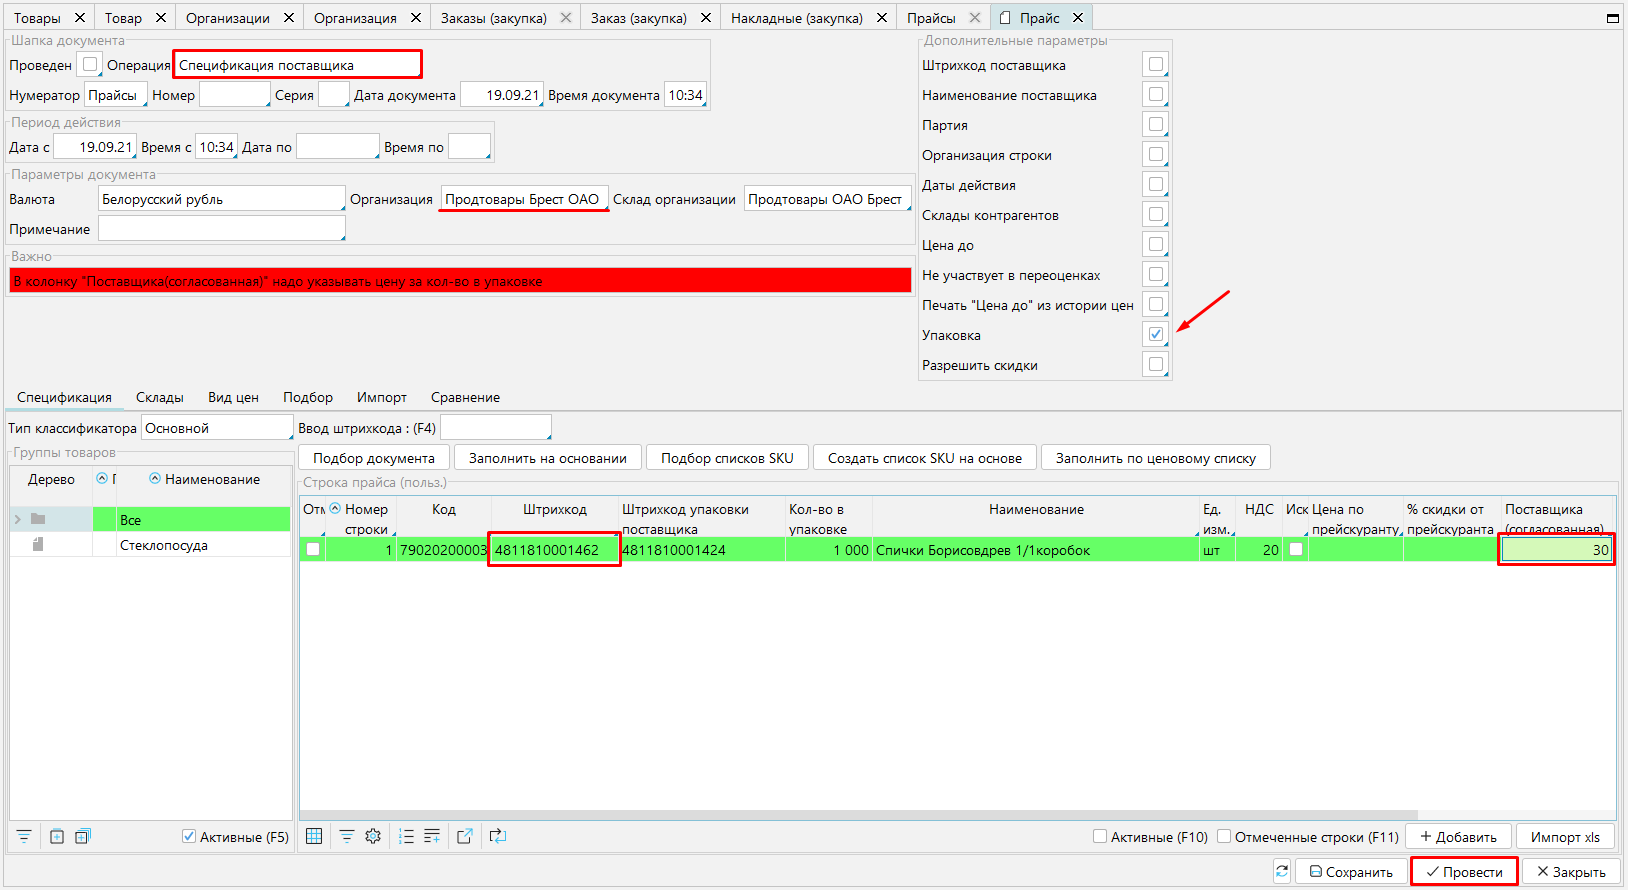
Task: Click the Примечание input field
Action: [x=221, y=229]
